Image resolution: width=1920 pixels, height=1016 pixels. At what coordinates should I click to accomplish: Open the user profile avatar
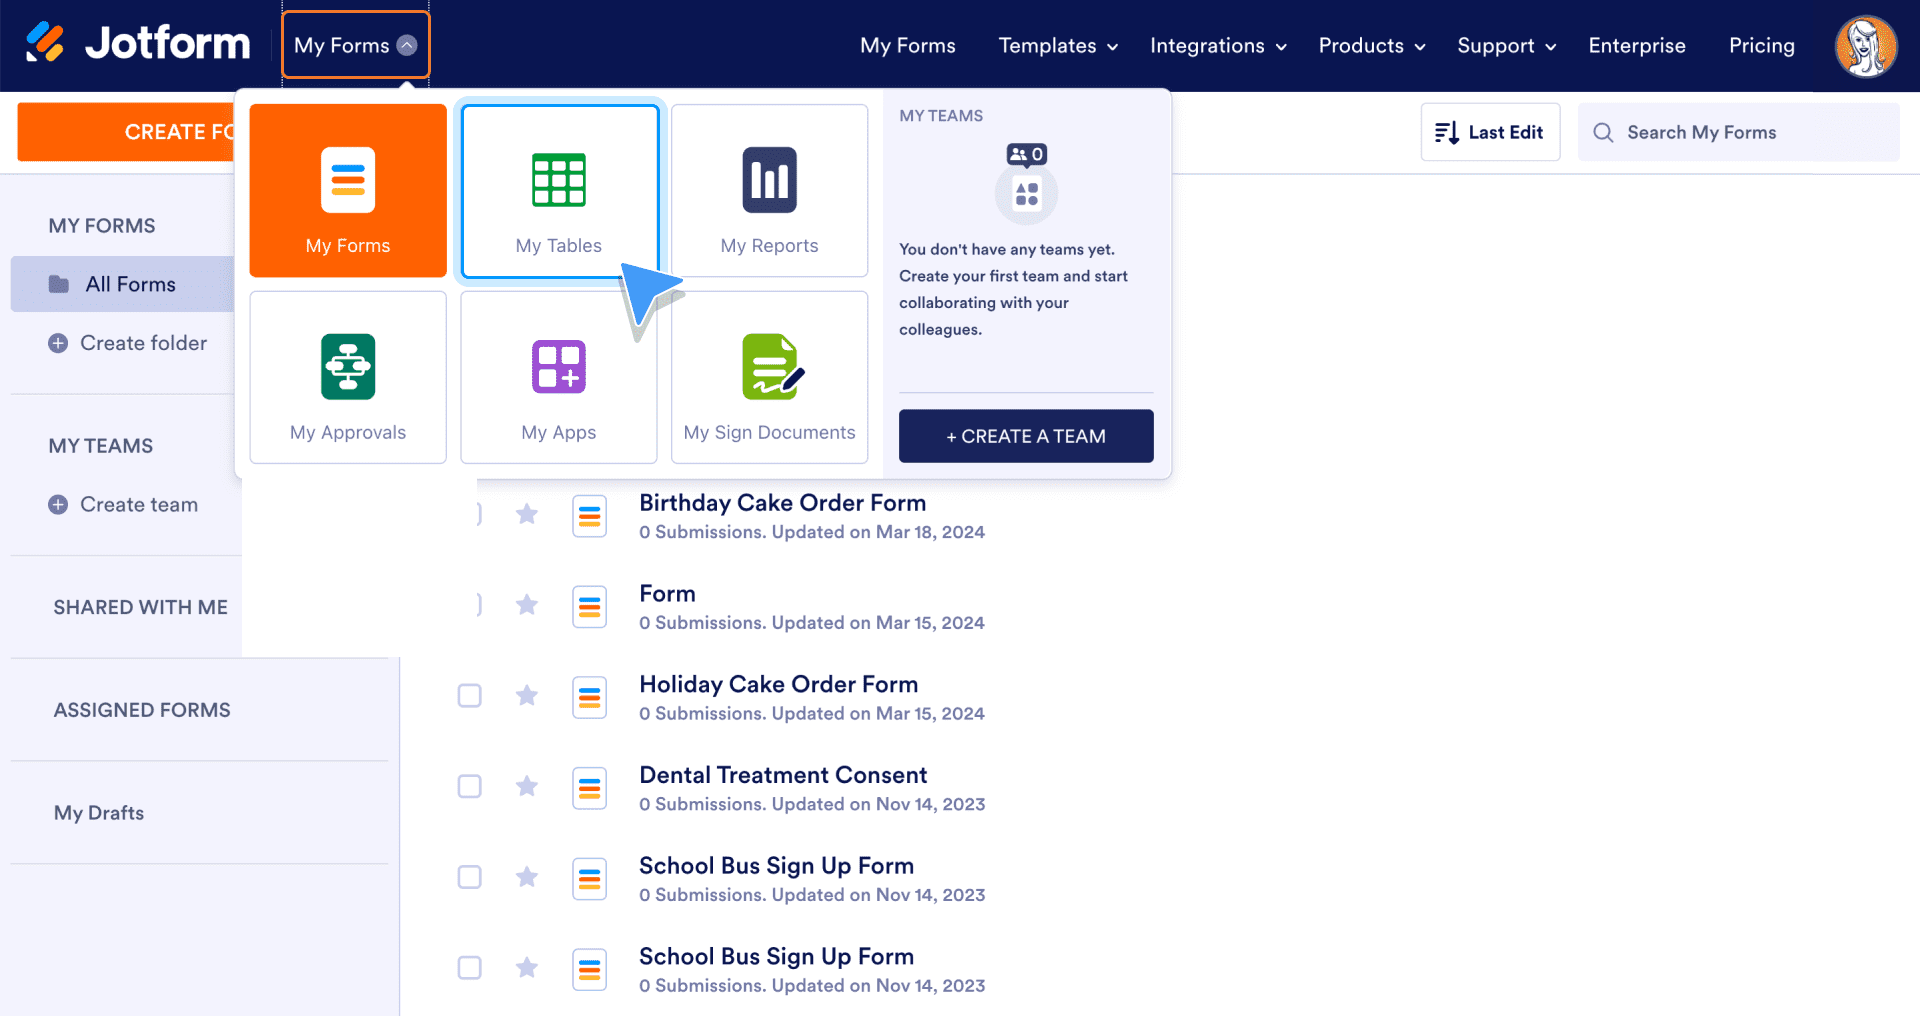coord(1865,46)
